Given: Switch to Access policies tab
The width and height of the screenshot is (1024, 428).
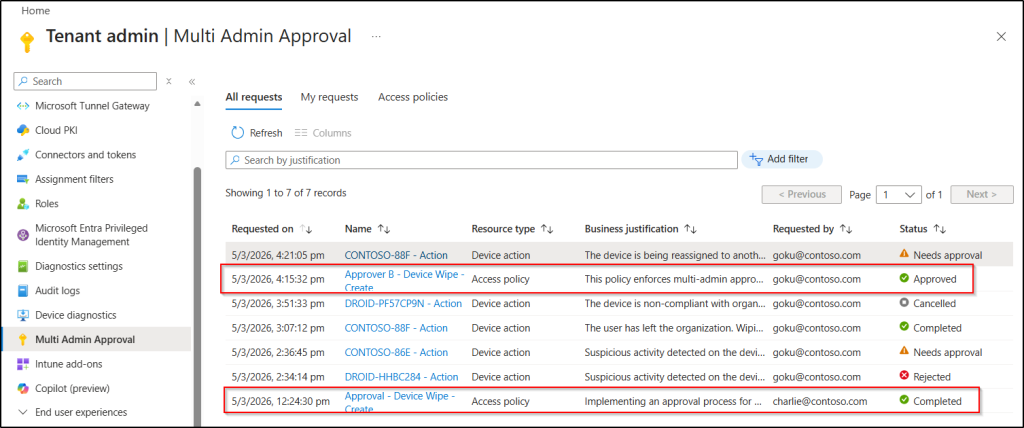Looking at the screenshot, I should click(x=413, y=97).
